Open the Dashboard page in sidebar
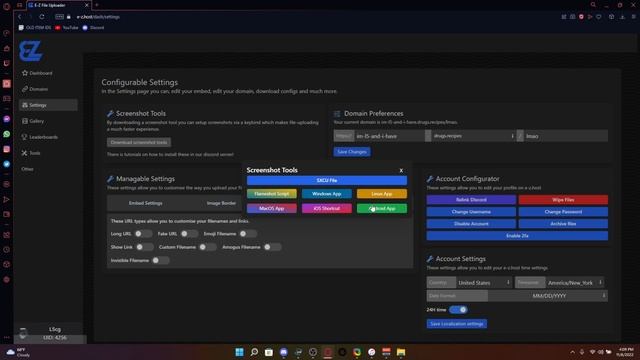This screenshot has width=640, height=360. 37,73
